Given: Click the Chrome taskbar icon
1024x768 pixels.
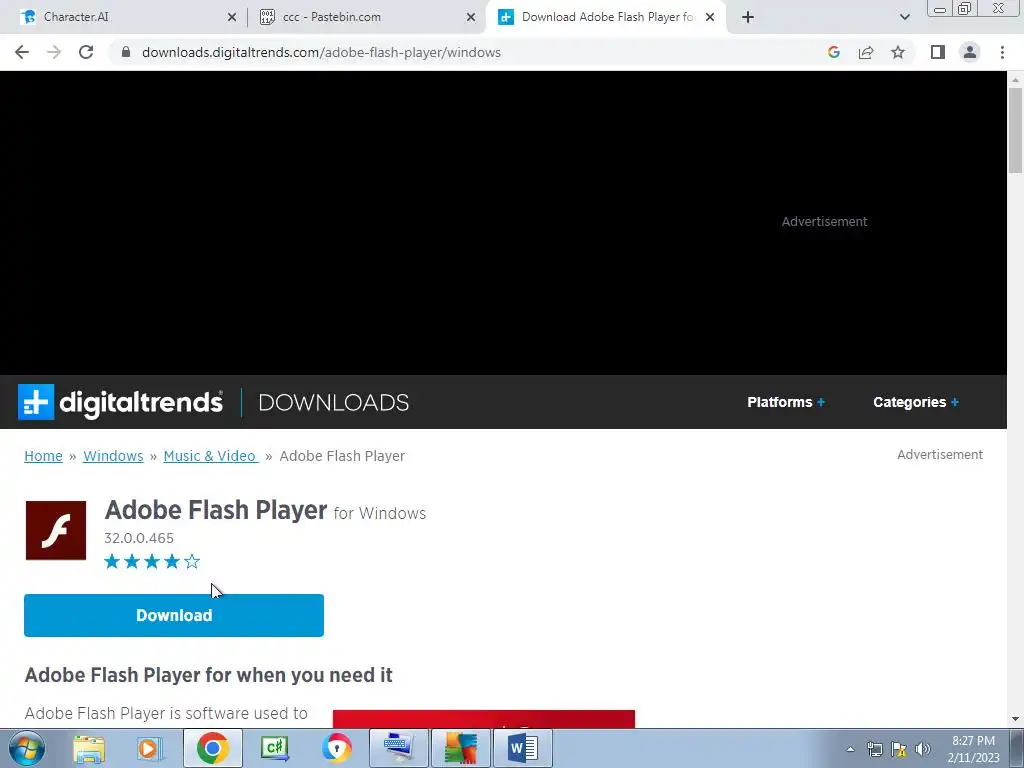Looking at the screenshot, I should pyautogui.click(x=212, y=748).
